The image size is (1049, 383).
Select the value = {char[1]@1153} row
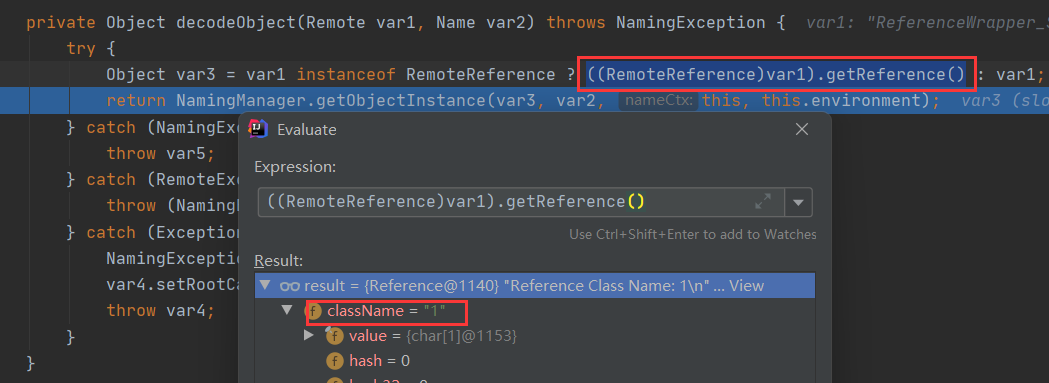coord(535,335)
